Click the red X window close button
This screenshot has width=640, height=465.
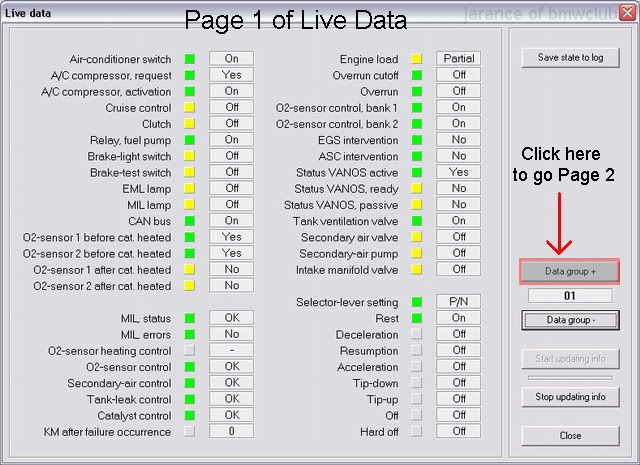[628, 13]
